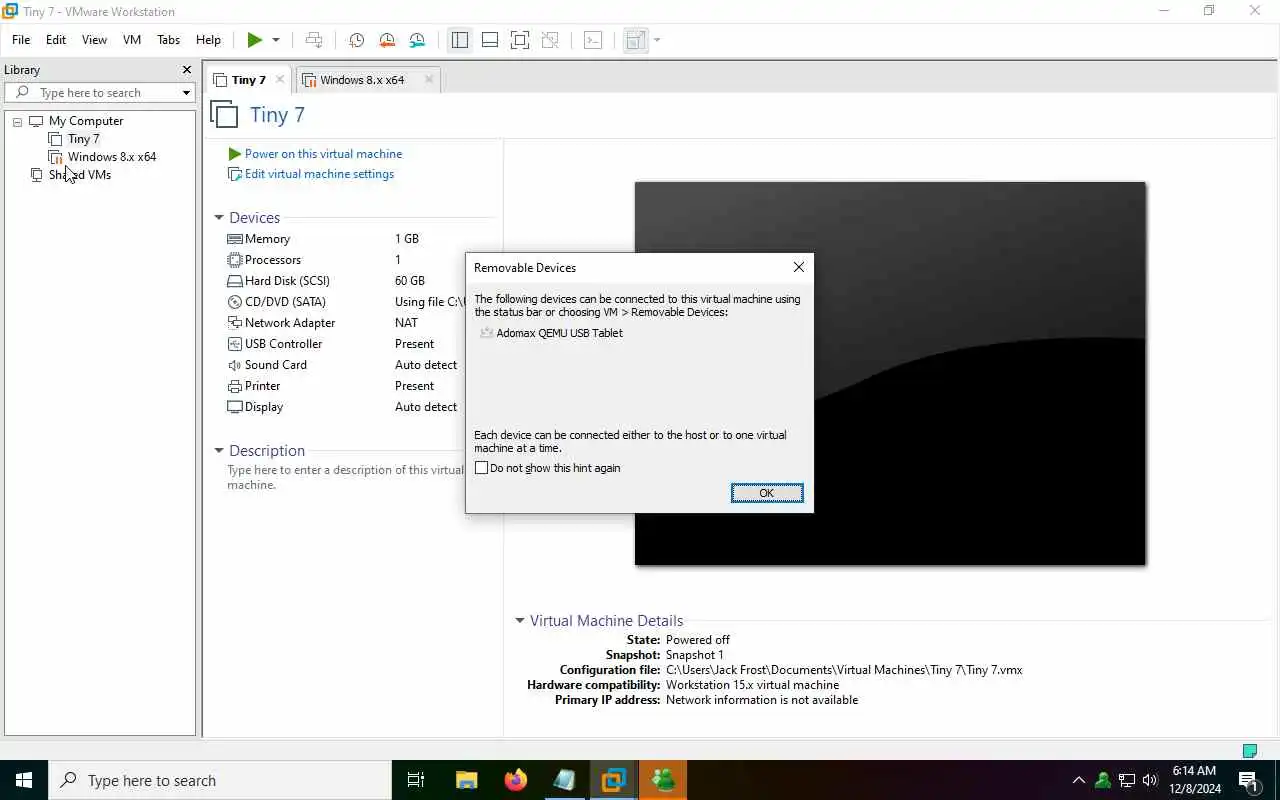
Task: Click the description text entry area
Action: coord(345,477)
